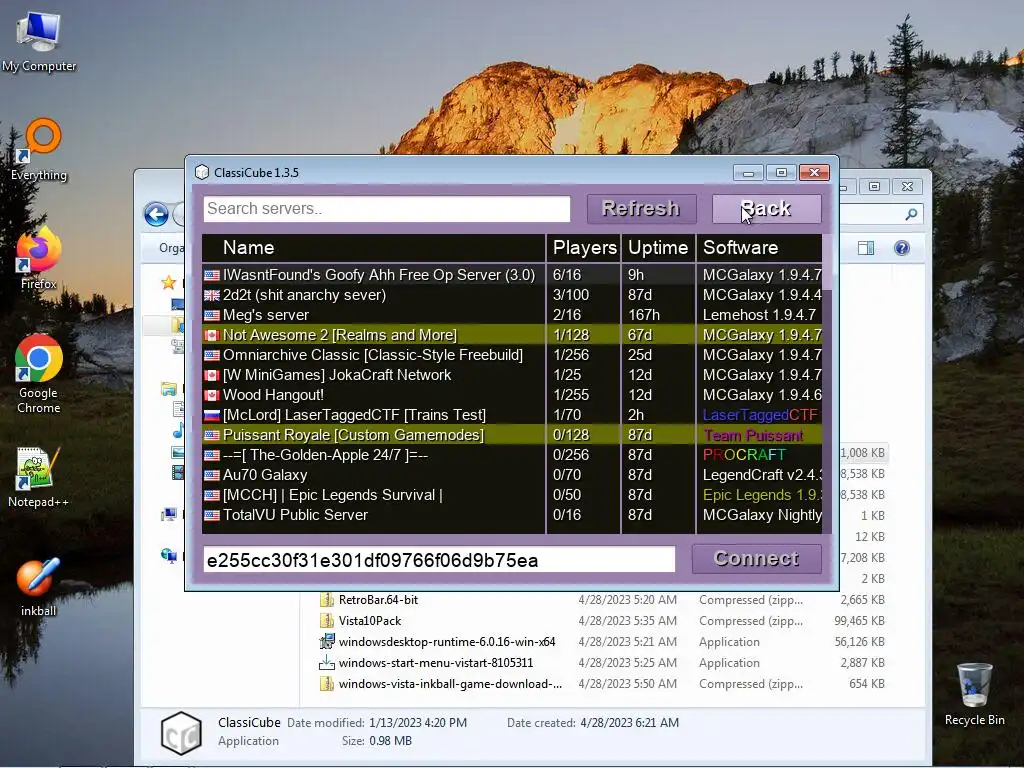Select windows-start-menu-vistart-8105311 file name
This screenshot has width=1024, height=768.
coord(436,663)
